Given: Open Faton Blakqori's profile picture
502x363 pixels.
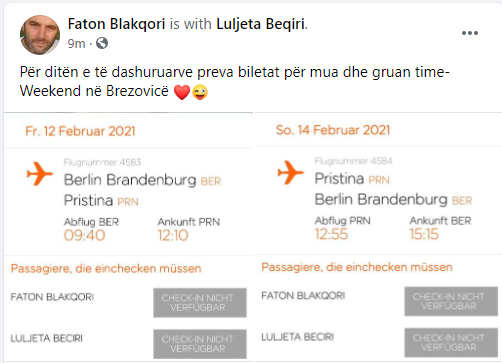Looking at the screenshot, I should tap(40, 35).
